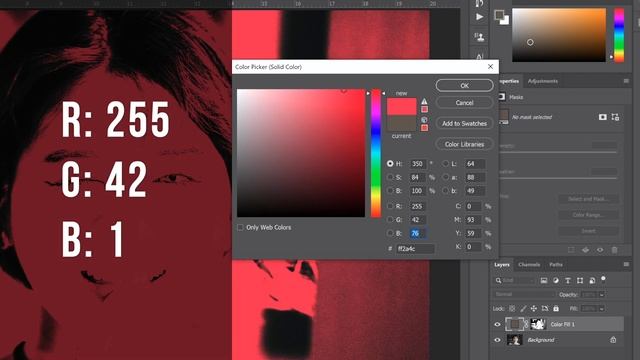Enable the Only Web Colors checkbox

click(x=240, y=227)
